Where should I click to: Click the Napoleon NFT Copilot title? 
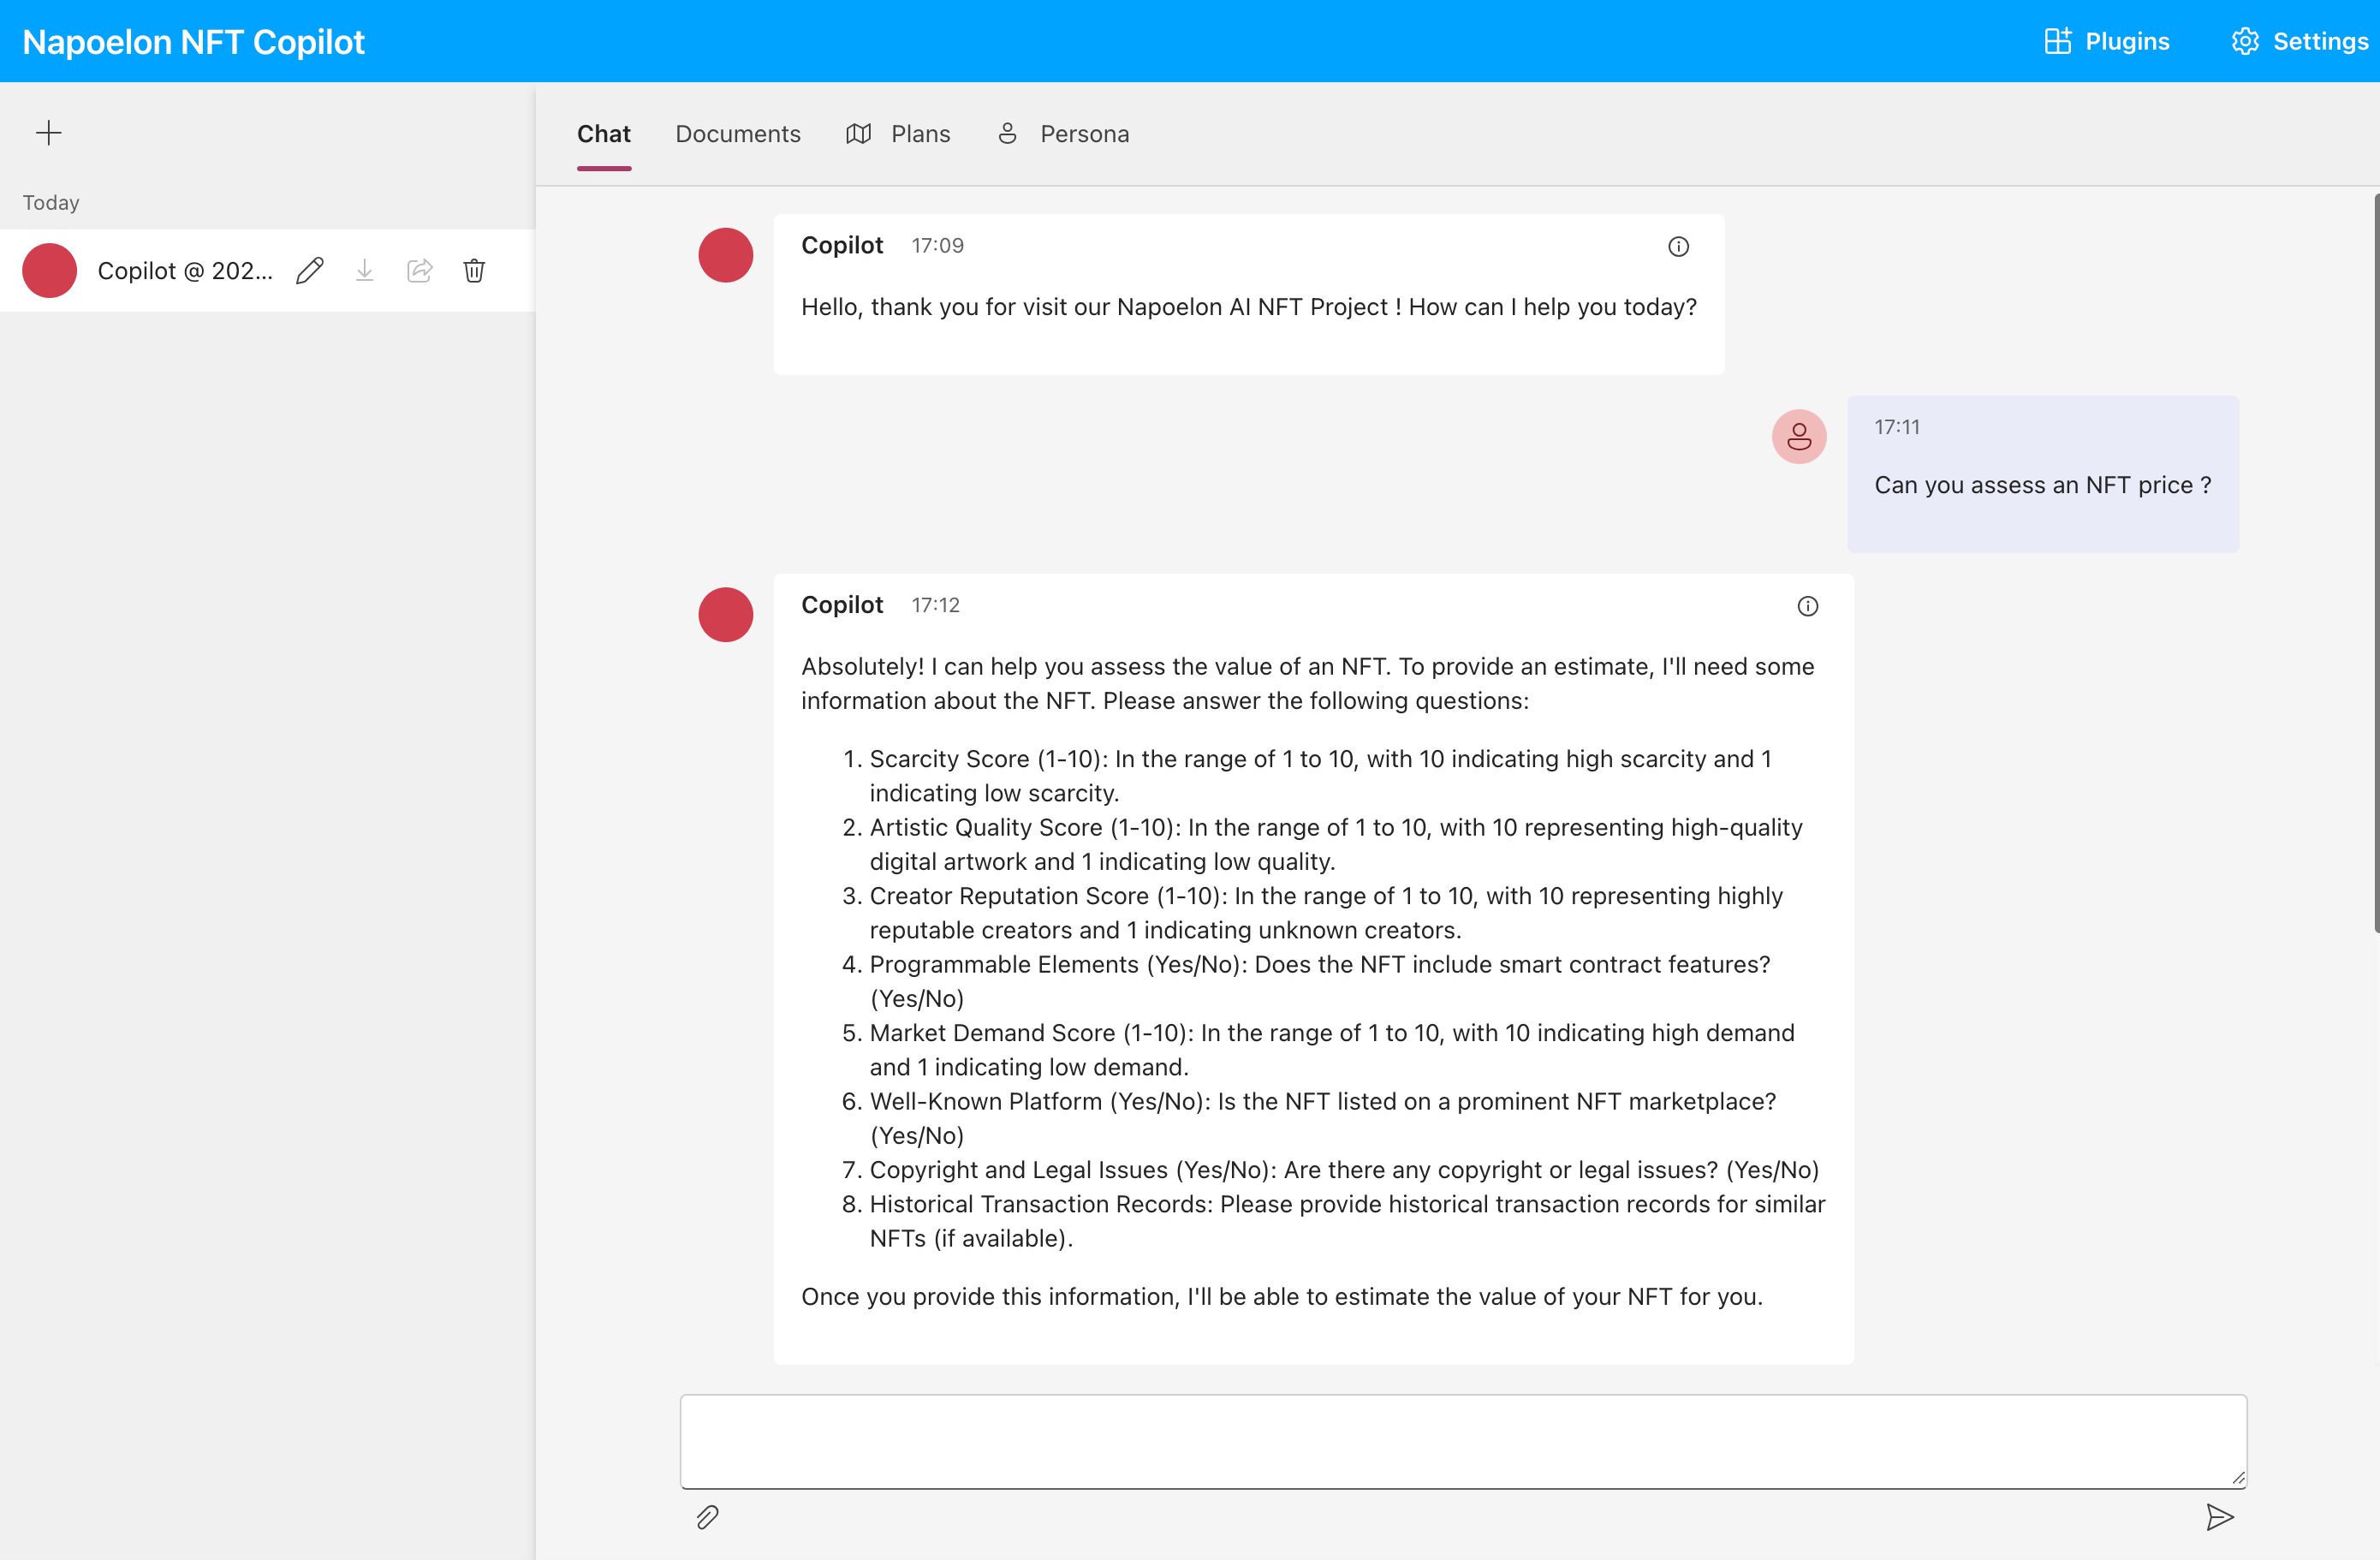tap(194, 42)
